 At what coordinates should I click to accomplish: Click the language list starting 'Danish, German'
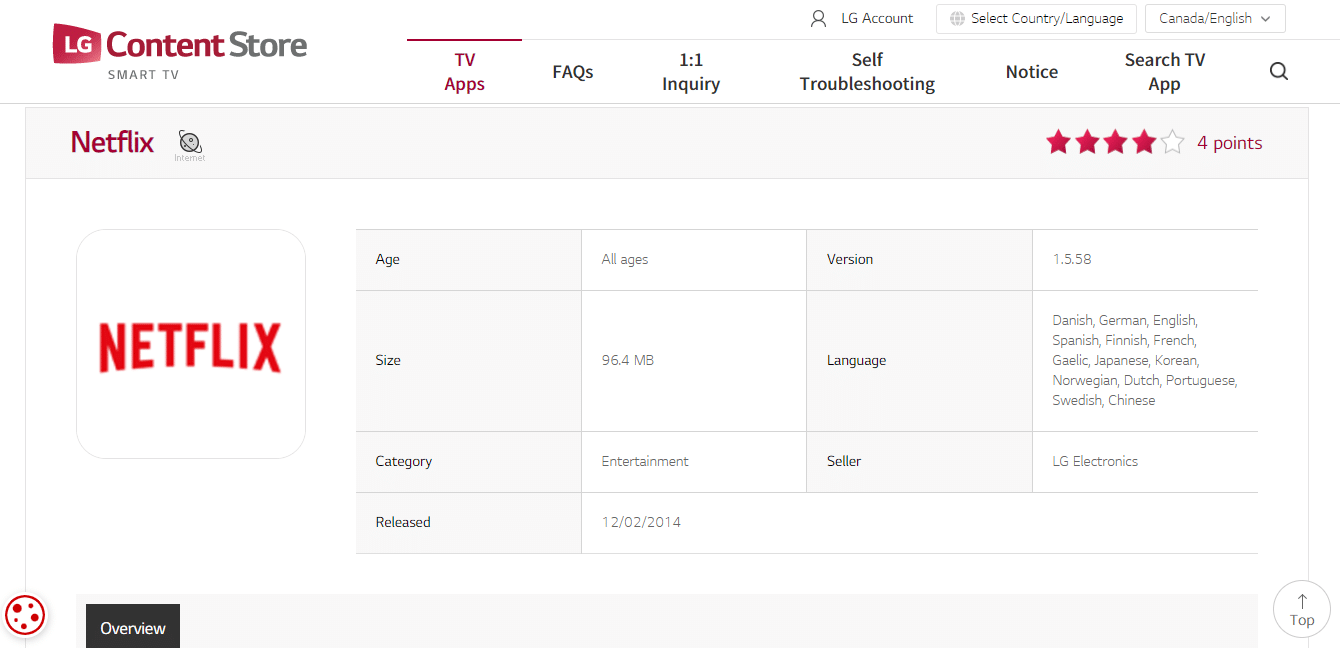[1145, 360]
